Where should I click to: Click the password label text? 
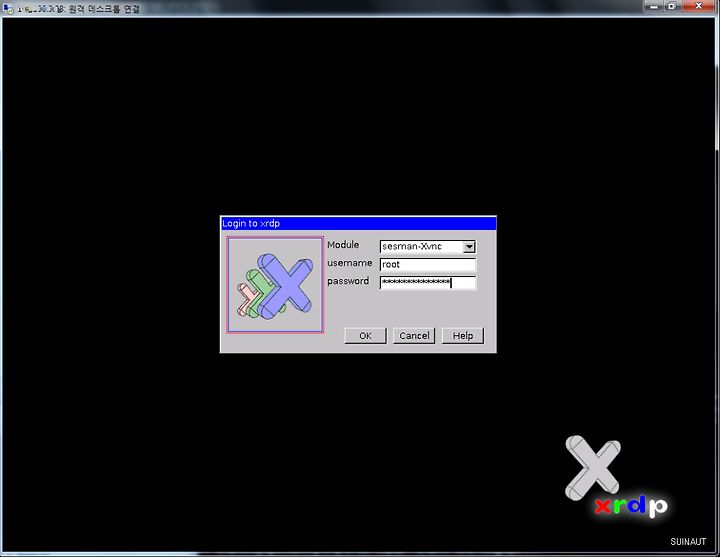click(348, 281)
